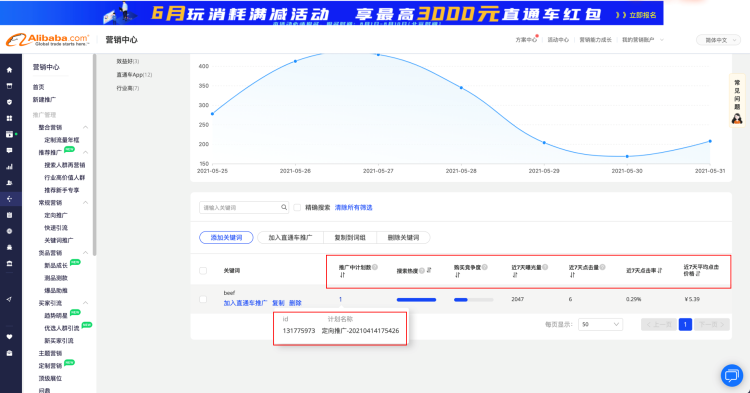750x393 pixels.
Task: Click the paper plane icon in dark sidebar
Action: point(9,299)
